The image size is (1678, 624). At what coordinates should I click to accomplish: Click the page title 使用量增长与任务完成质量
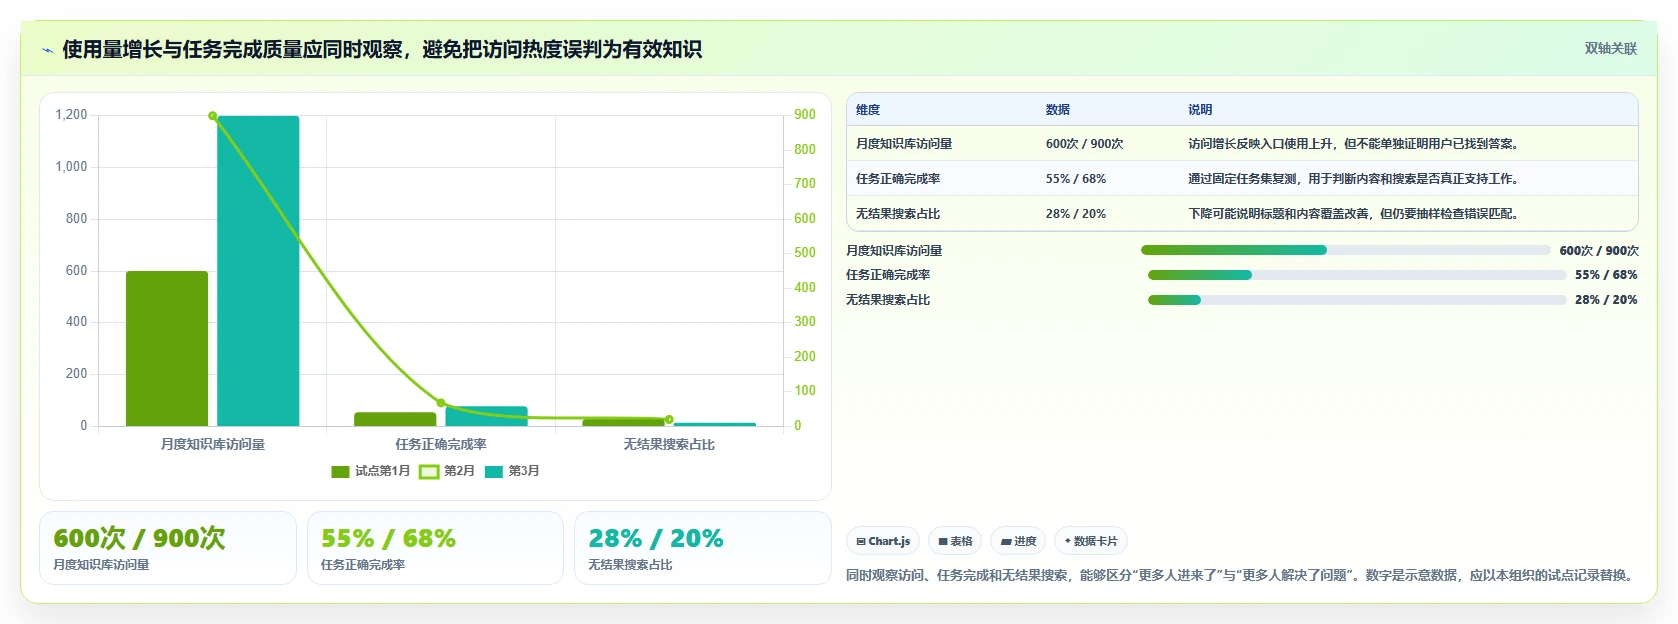(382, 49)
